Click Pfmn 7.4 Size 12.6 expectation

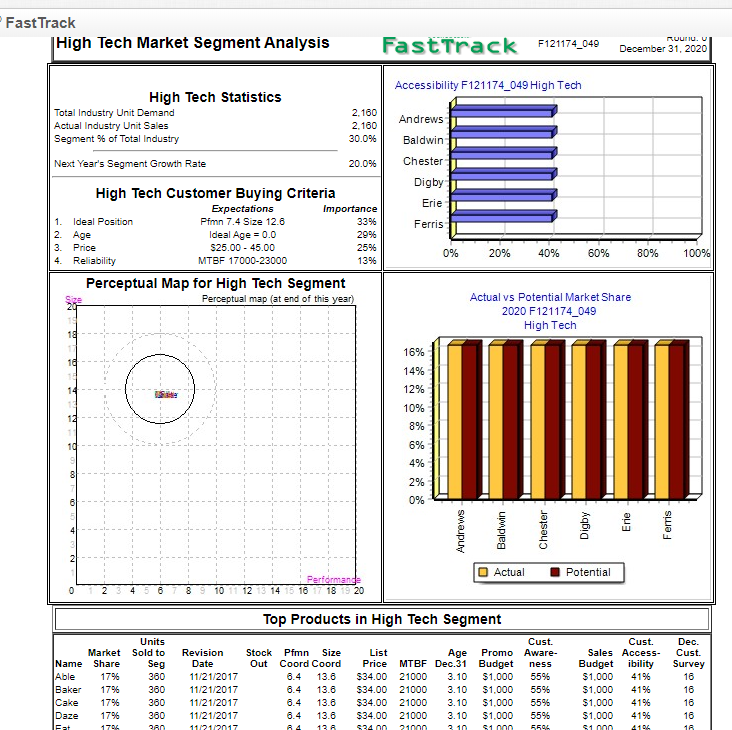click(x=242, y=222)
